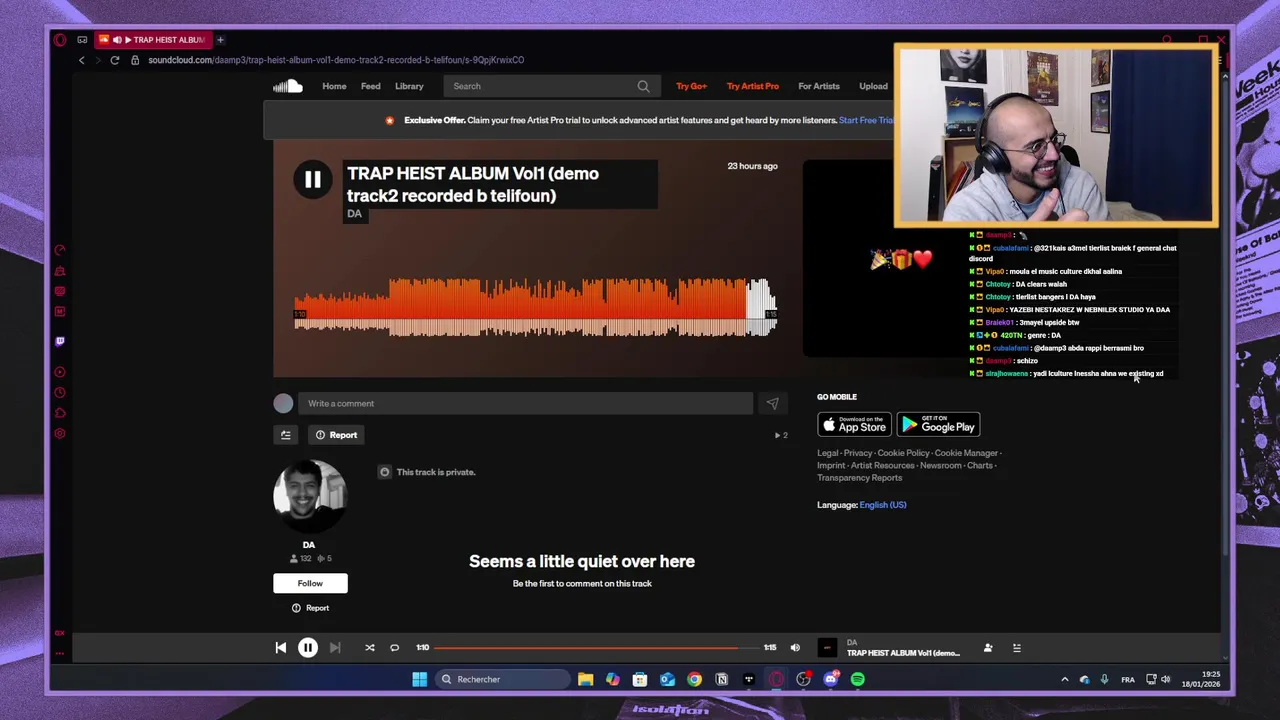Viewport: 1280px width, 720px height.
Task: Open the Feed menu item
Action: point(370,86)
